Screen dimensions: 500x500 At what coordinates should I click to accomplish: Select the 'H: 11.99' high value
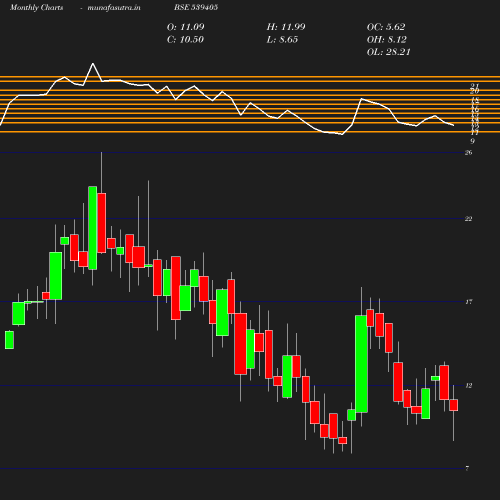coord(286,27)
